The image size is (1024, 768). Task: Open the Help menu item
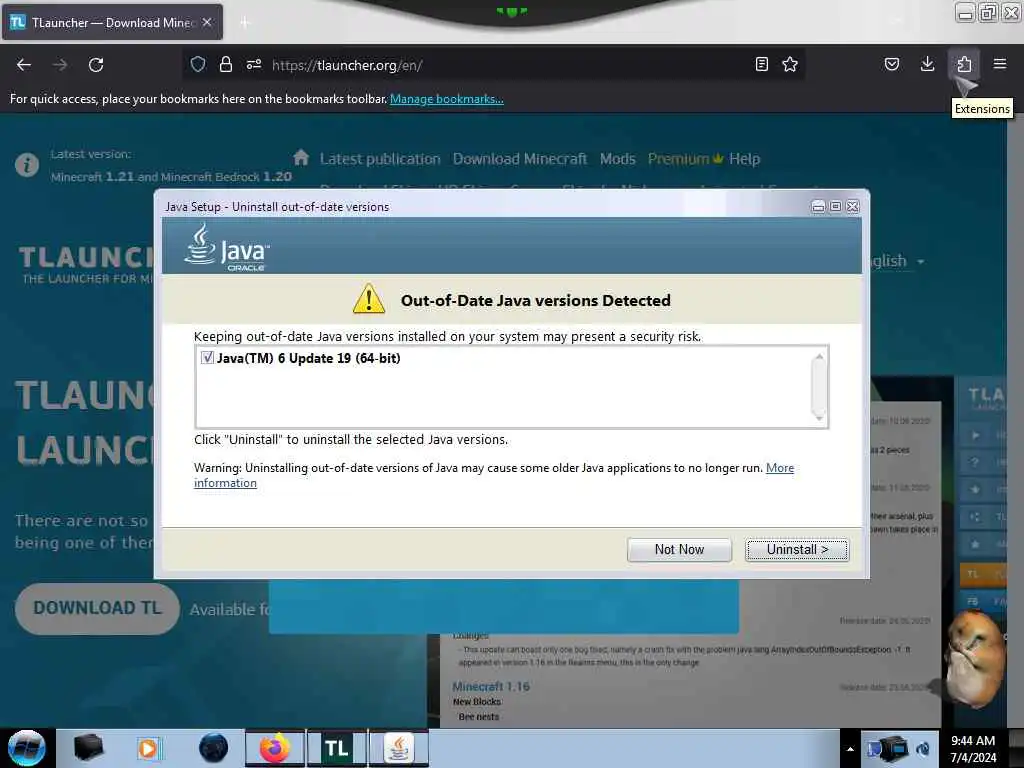pos(744,159)
